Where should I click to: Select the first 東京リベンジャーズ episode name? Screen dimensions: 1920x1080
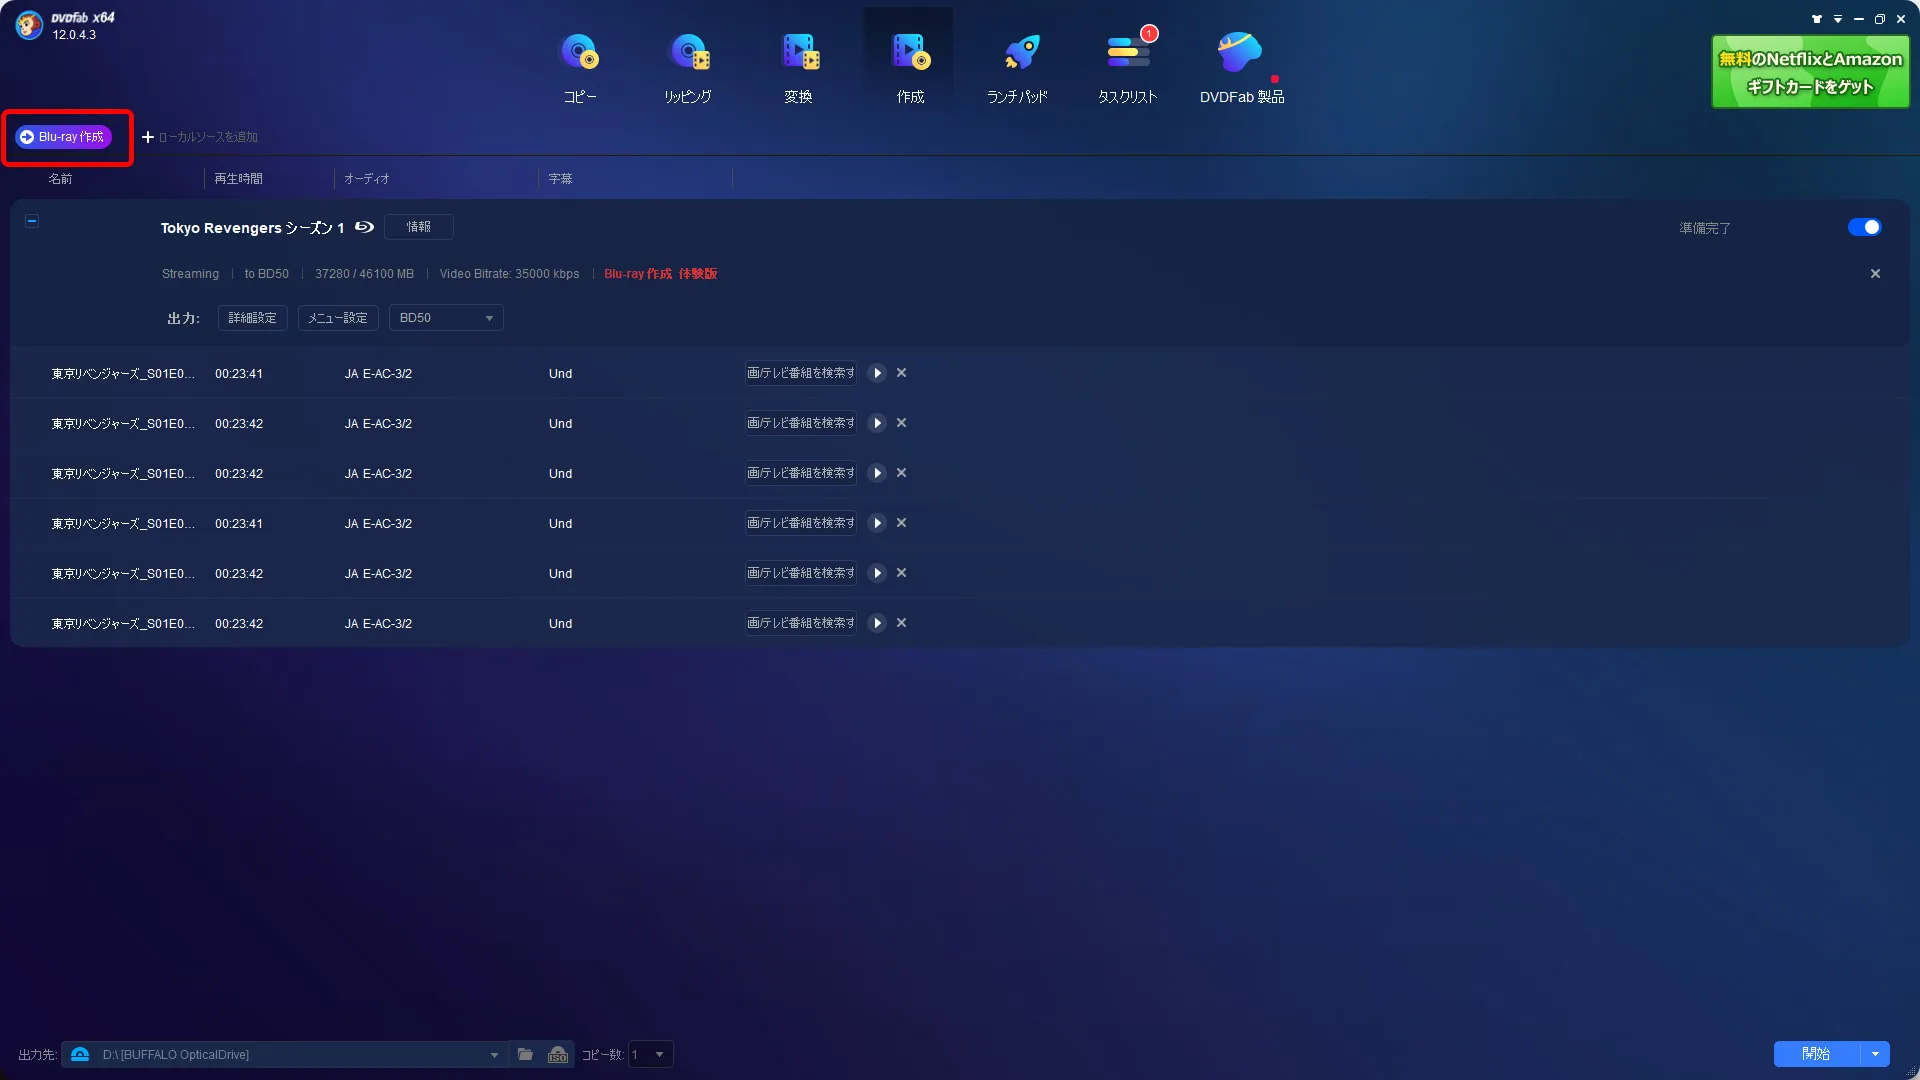click(x=123, y=374)
